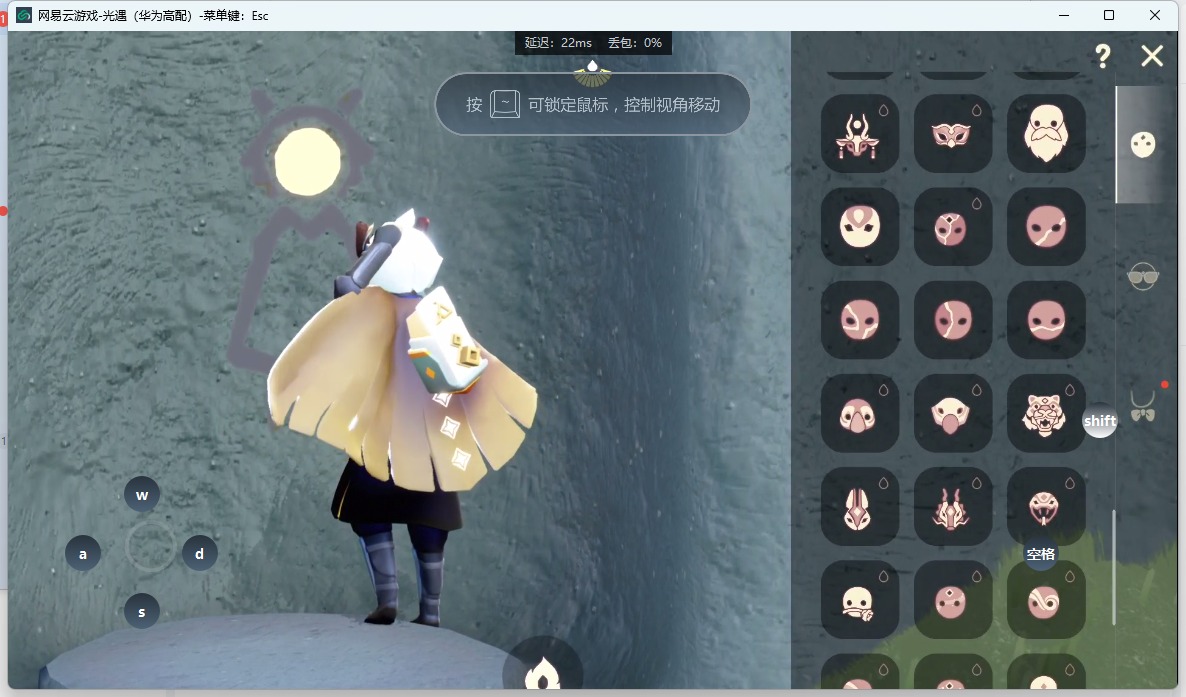Screen dimensions: 1186x697
Task: Close the outfit panel with X
Action: tap(1152, 56)
